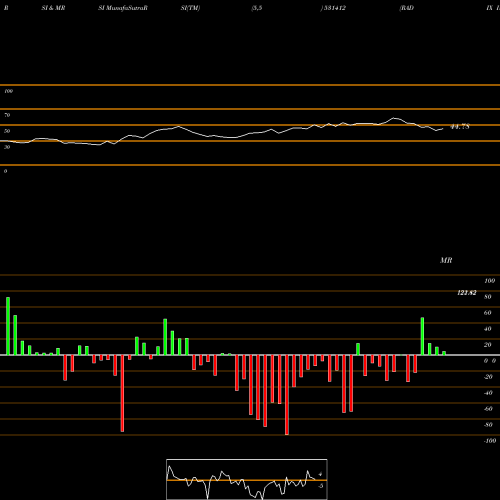This screenshot has height=500, width=500.
Task: Click the MR axis label -60
Action: click(x=488, y=409)
